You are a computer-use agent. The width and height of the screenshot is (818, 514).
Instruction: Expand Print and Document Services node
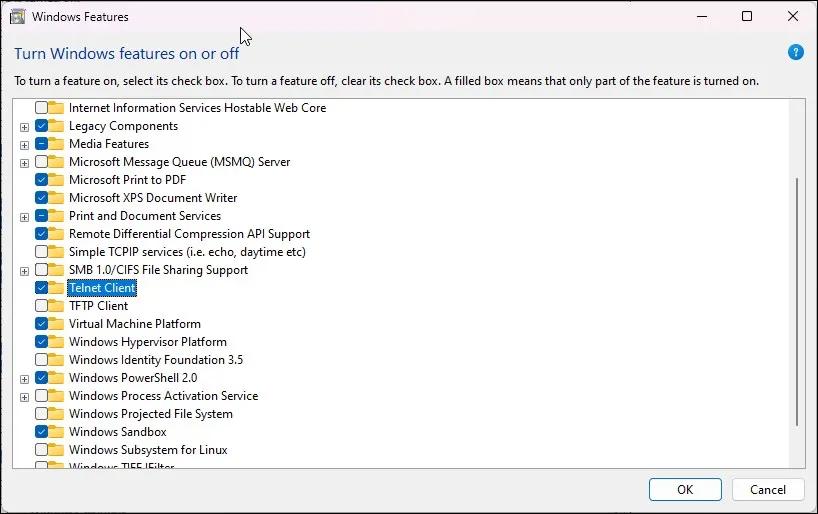click(x=24, y=217)
